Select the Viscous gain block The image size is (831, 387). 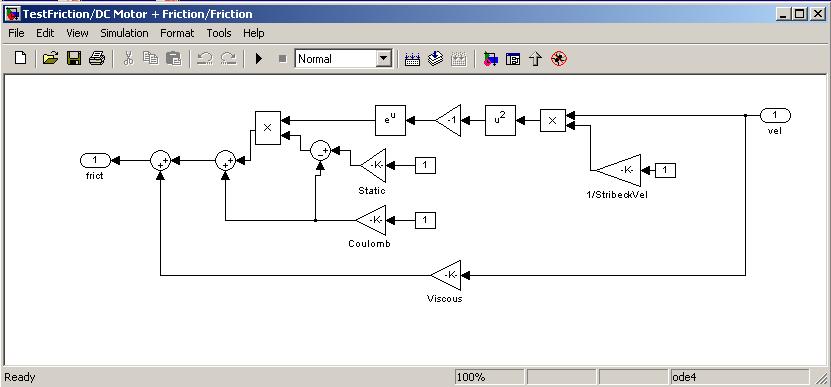click(x=447, y=275)
